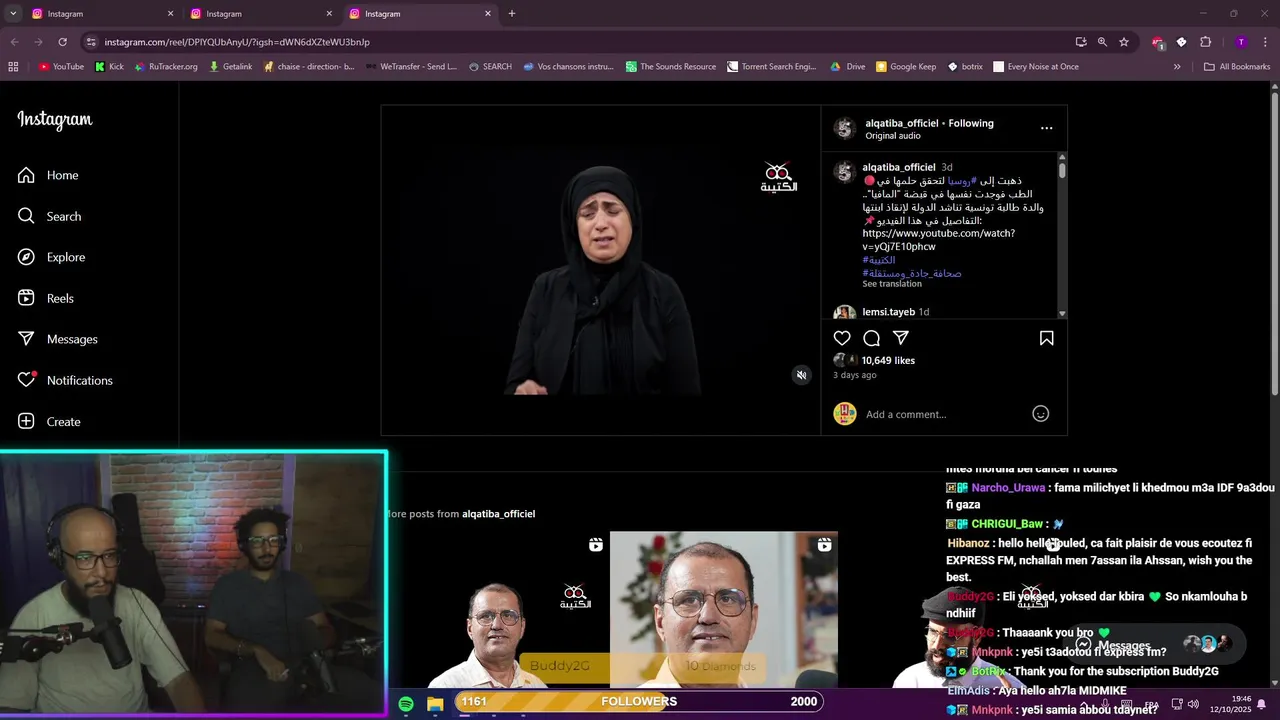Open the Getalink bookmark
Image resolution: width=1280 pixels, height=720 pixels.
point(230,67)
